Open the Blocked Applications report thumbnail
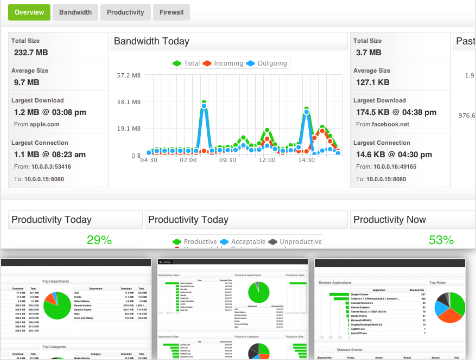476x360 pixels. tap(390, 309)
